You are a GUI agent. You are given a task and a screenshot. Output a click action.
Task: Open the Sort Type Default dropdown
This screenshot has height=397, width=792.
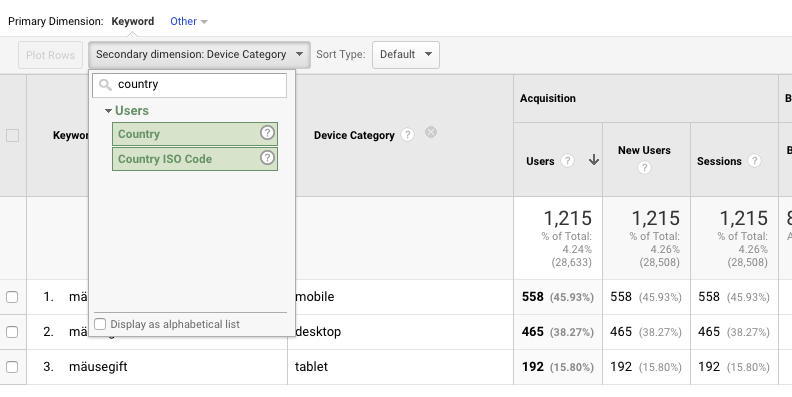[x=406, y=55]
